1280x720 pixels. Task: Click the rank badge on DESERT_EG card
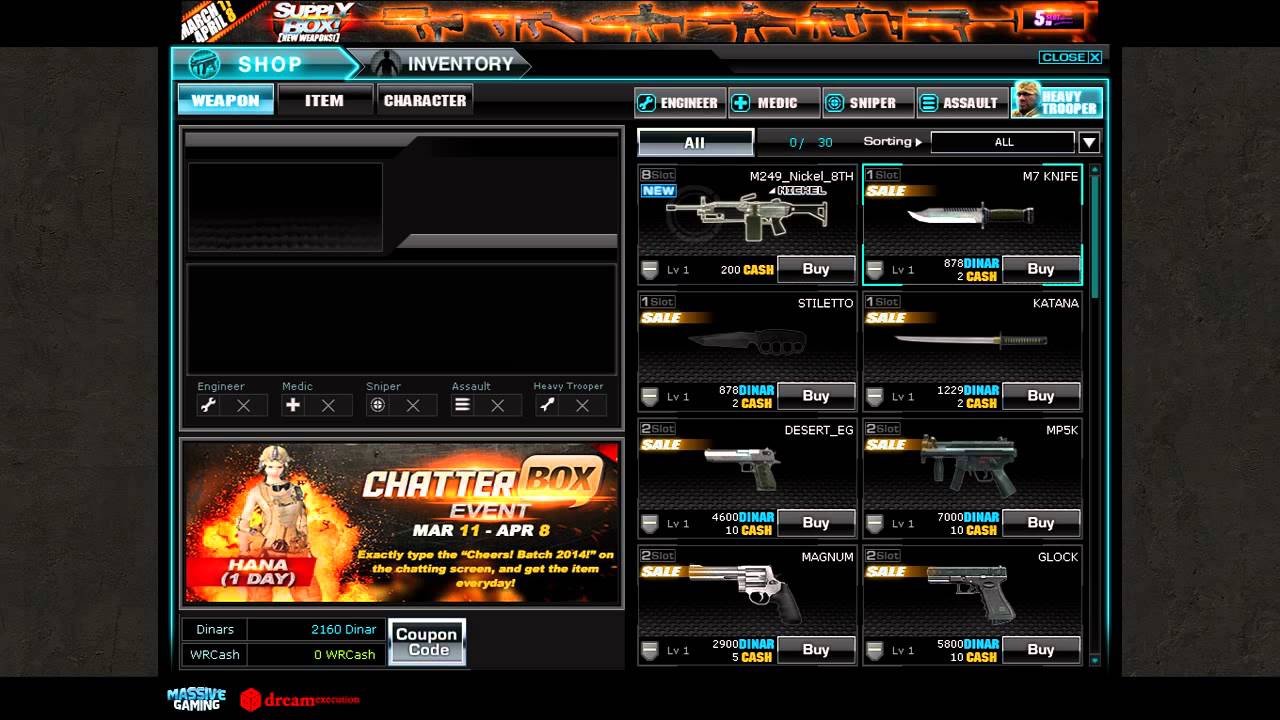click(x=650, y=524)
